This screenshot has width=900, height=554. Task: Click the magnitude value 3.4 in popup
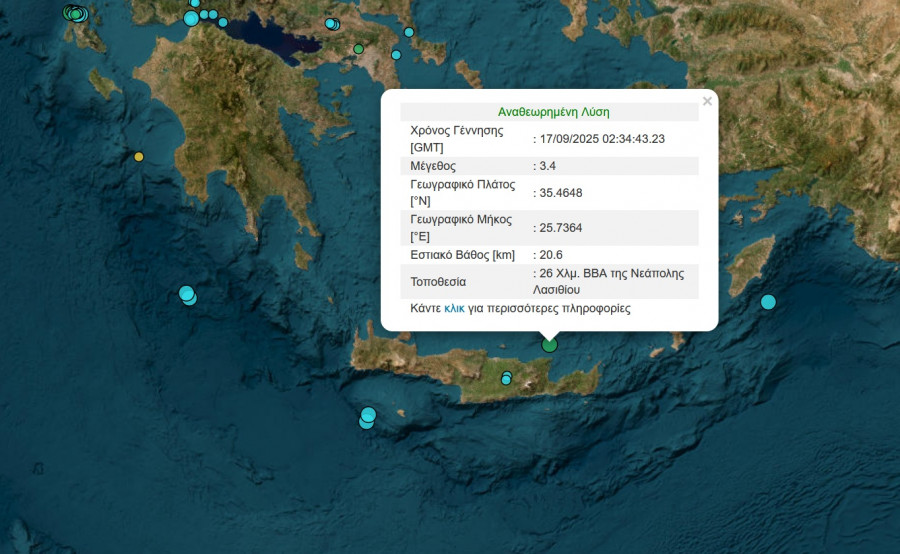click(548, 166)
